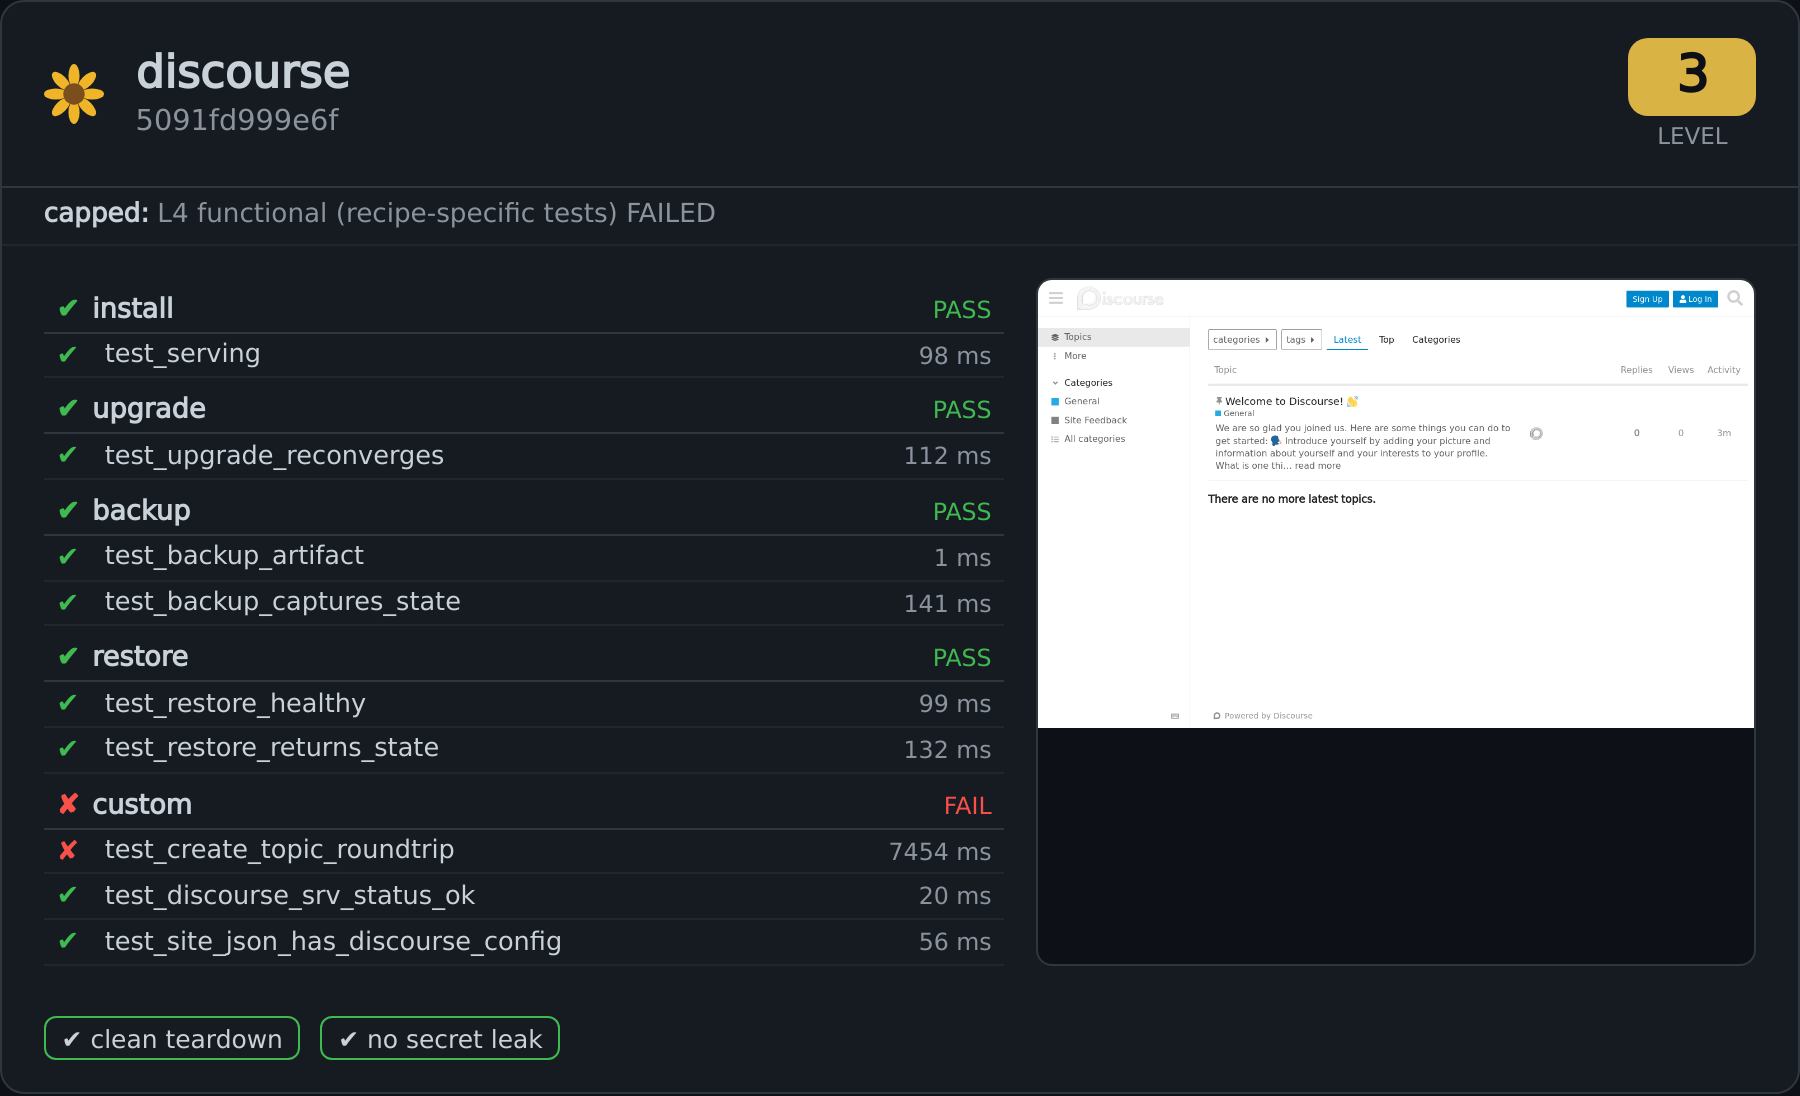Click the sunflower logo icon
This screenshot has width=1800, height=1096.
(x=74, y=94)
